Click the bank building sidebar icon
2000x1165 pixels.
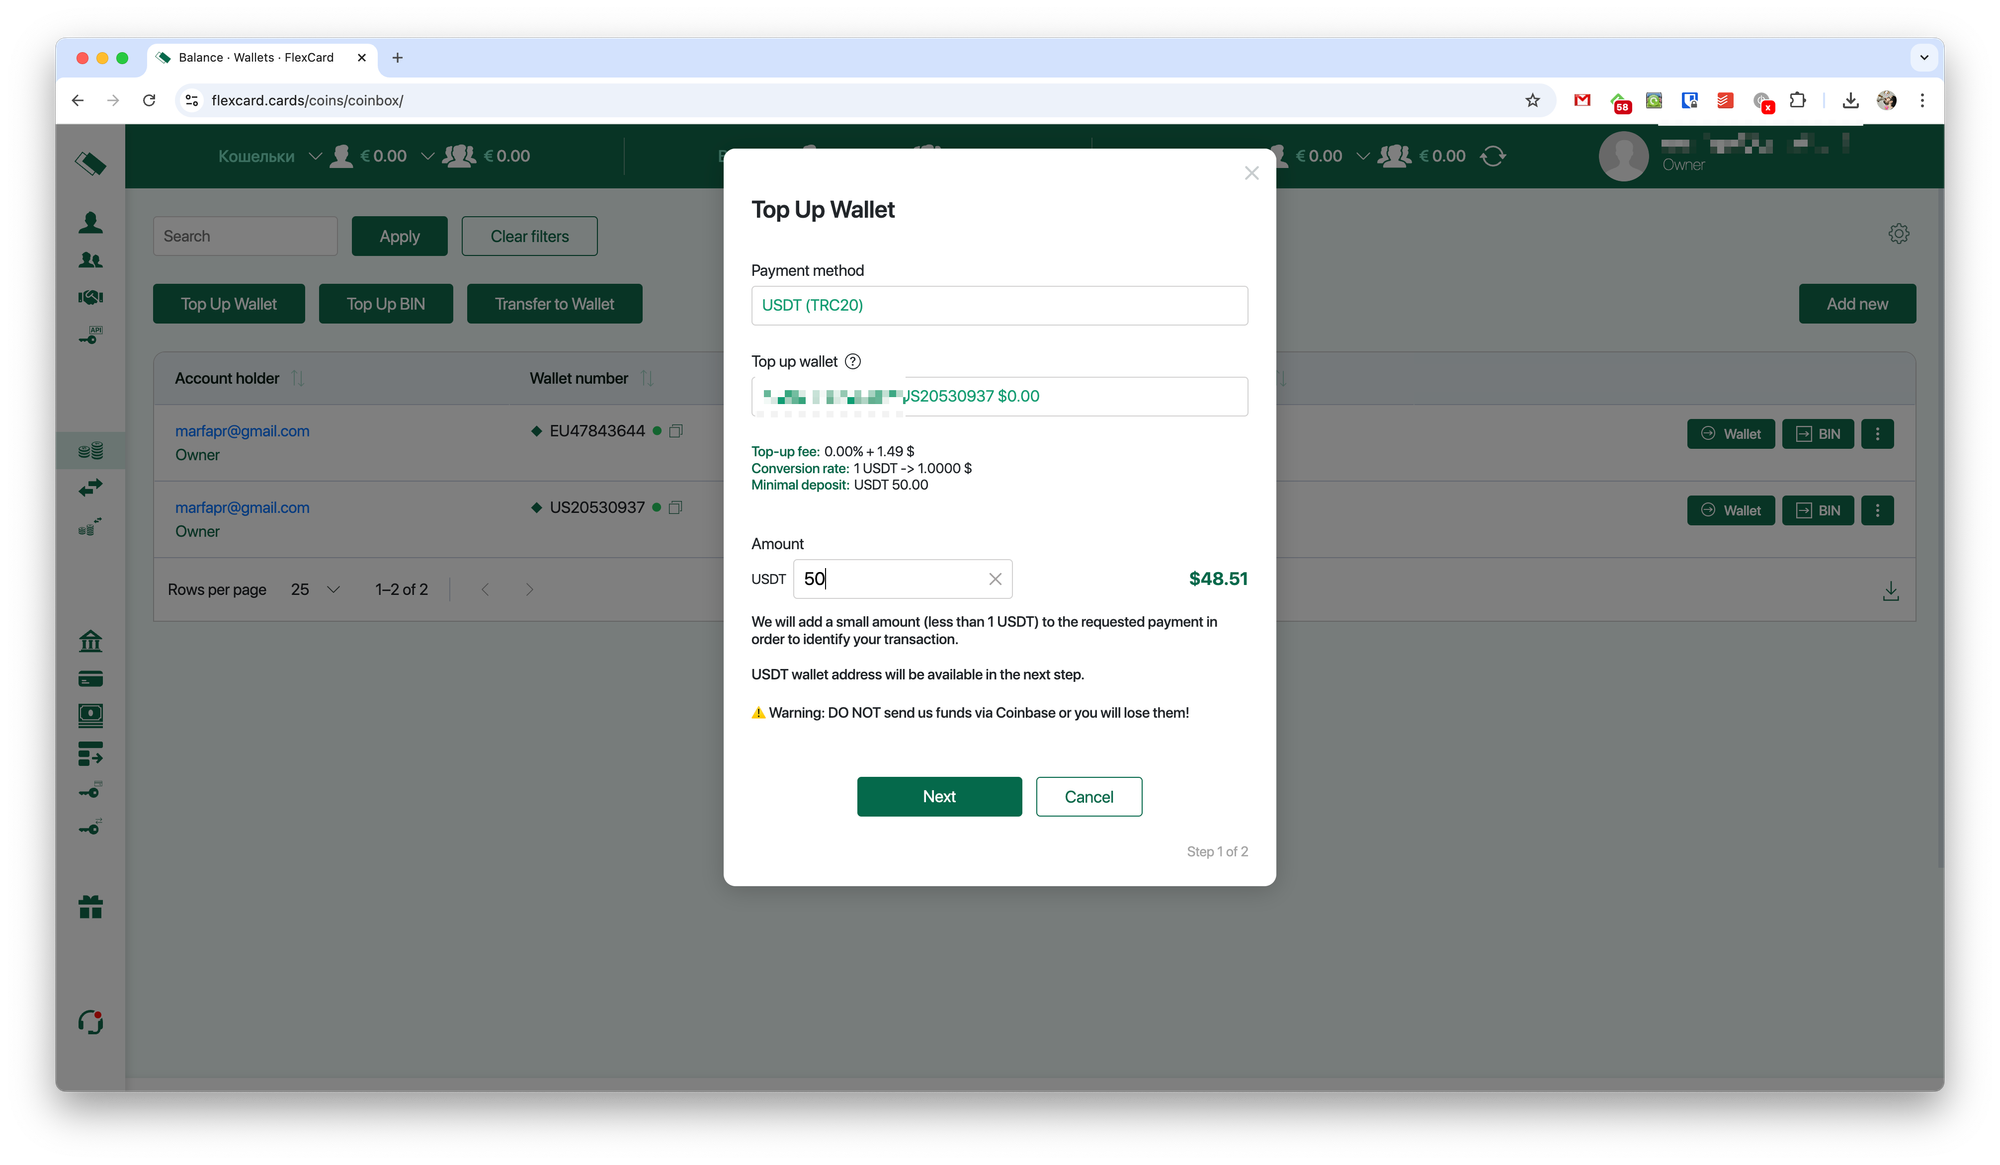point(90,641)
